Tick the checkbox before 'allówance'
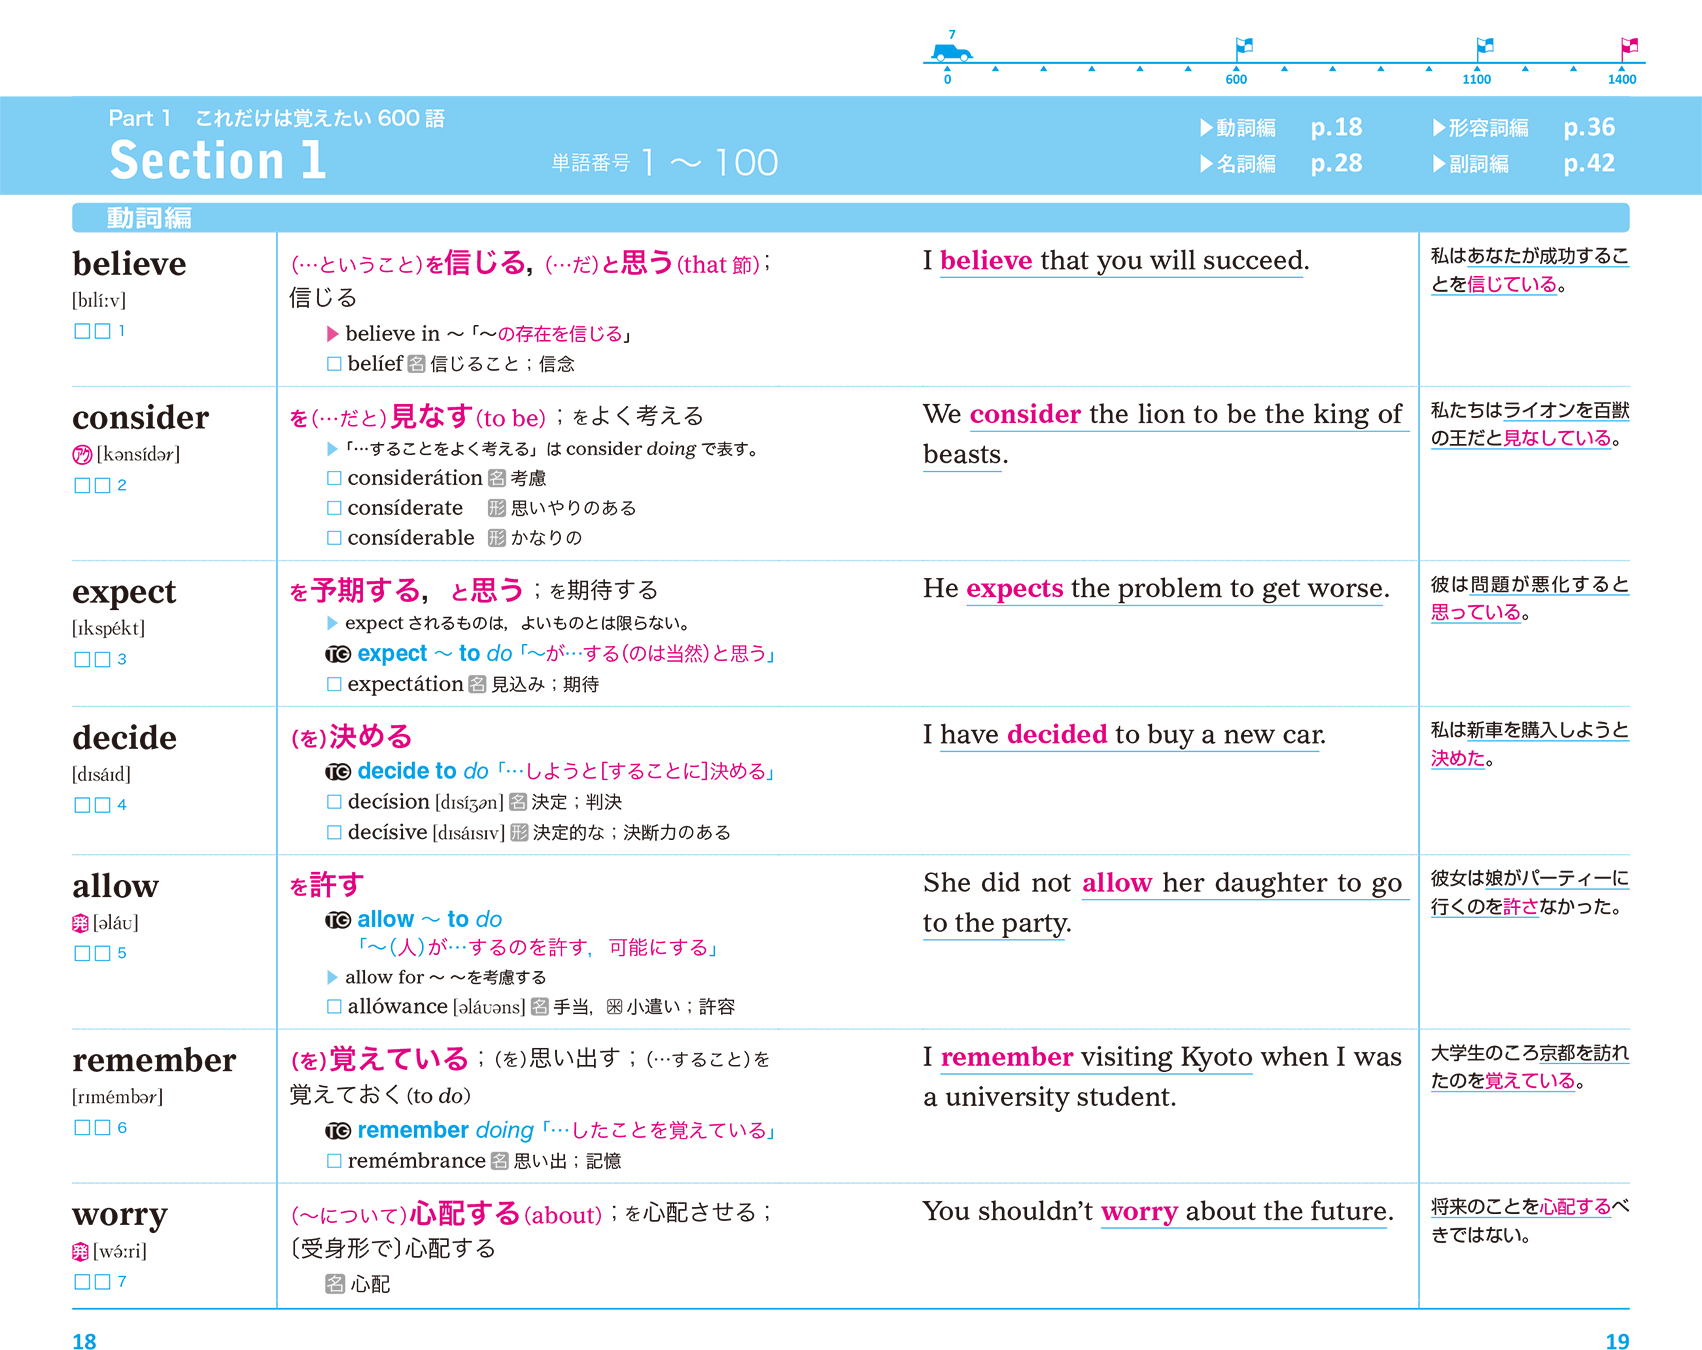 [334, 1007]
